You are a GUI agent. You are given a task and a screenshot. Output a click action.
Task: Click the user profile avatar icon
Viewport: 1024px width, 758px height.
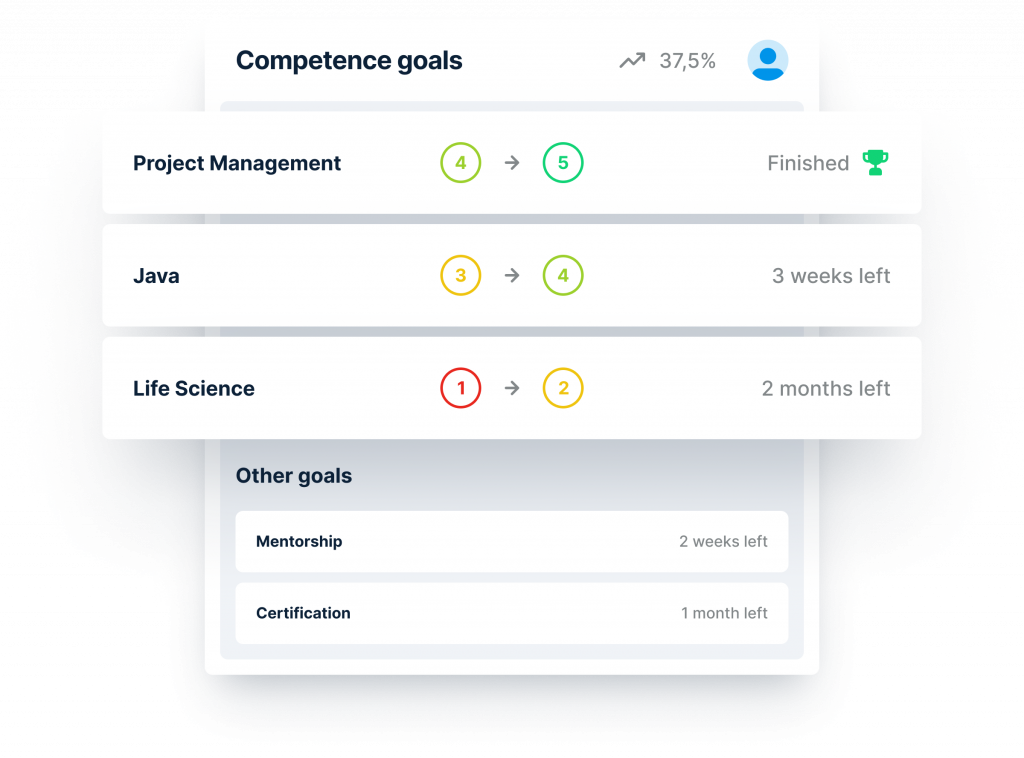(x=767, y=61)
